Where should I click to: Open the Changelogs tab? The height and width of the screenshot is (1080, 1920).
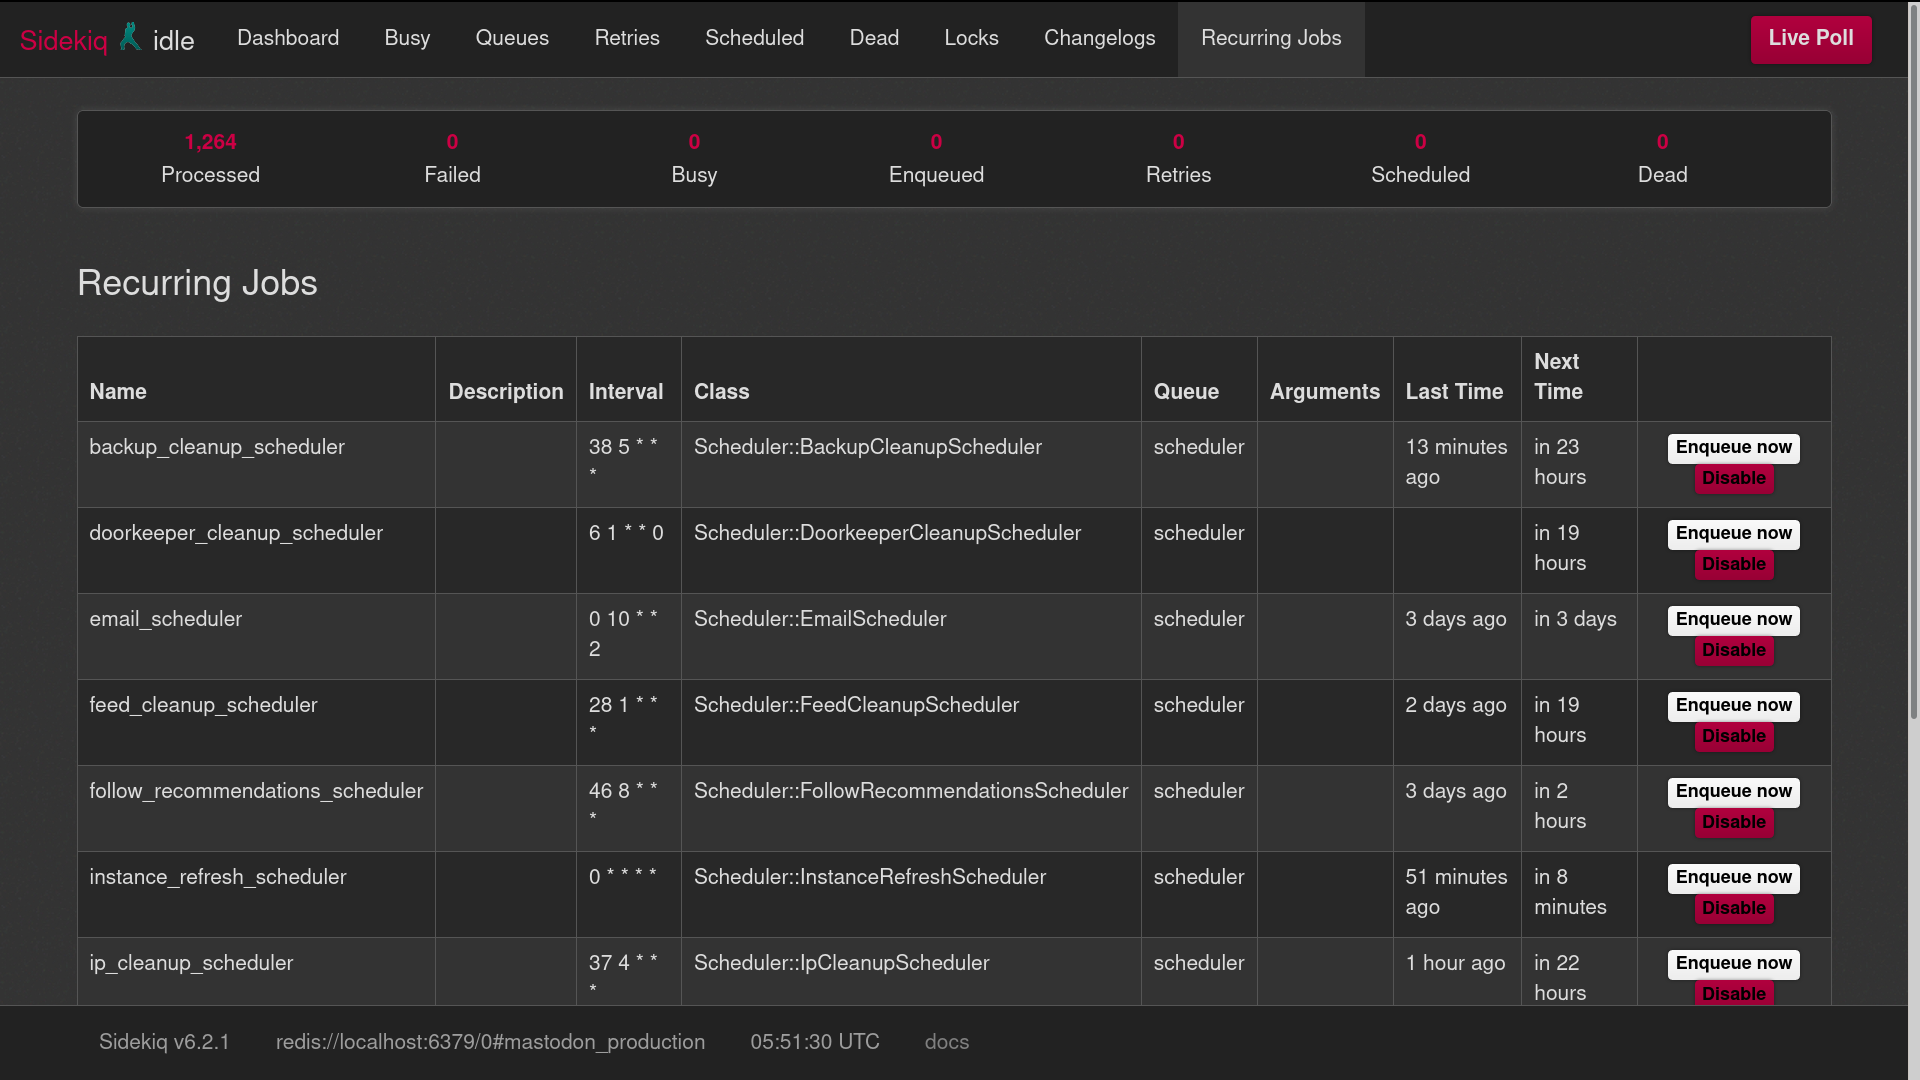coord(1099,38)
